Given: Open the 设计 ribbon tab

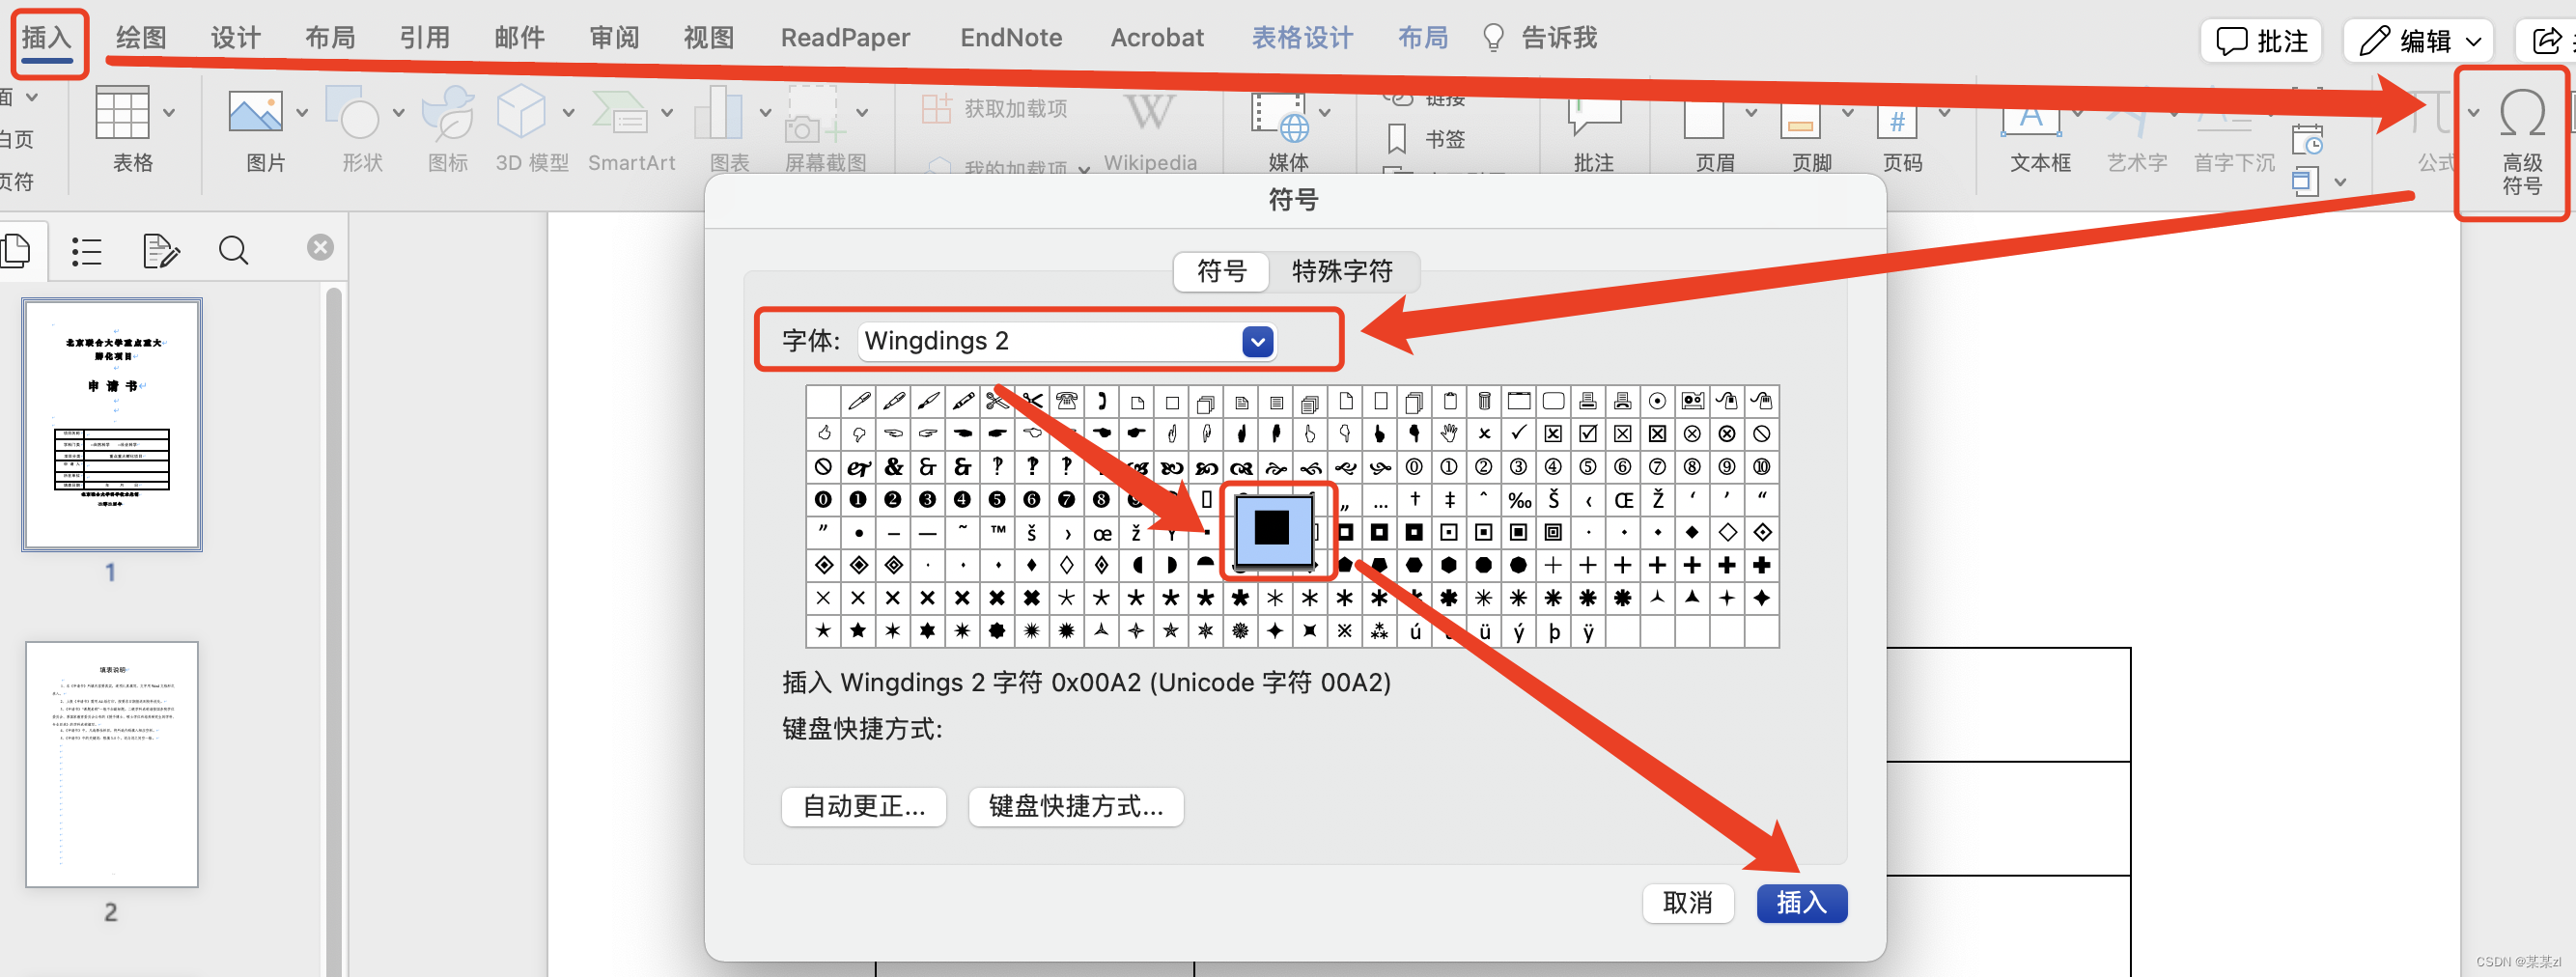Looking at the screenshot, I should (235, 38).
